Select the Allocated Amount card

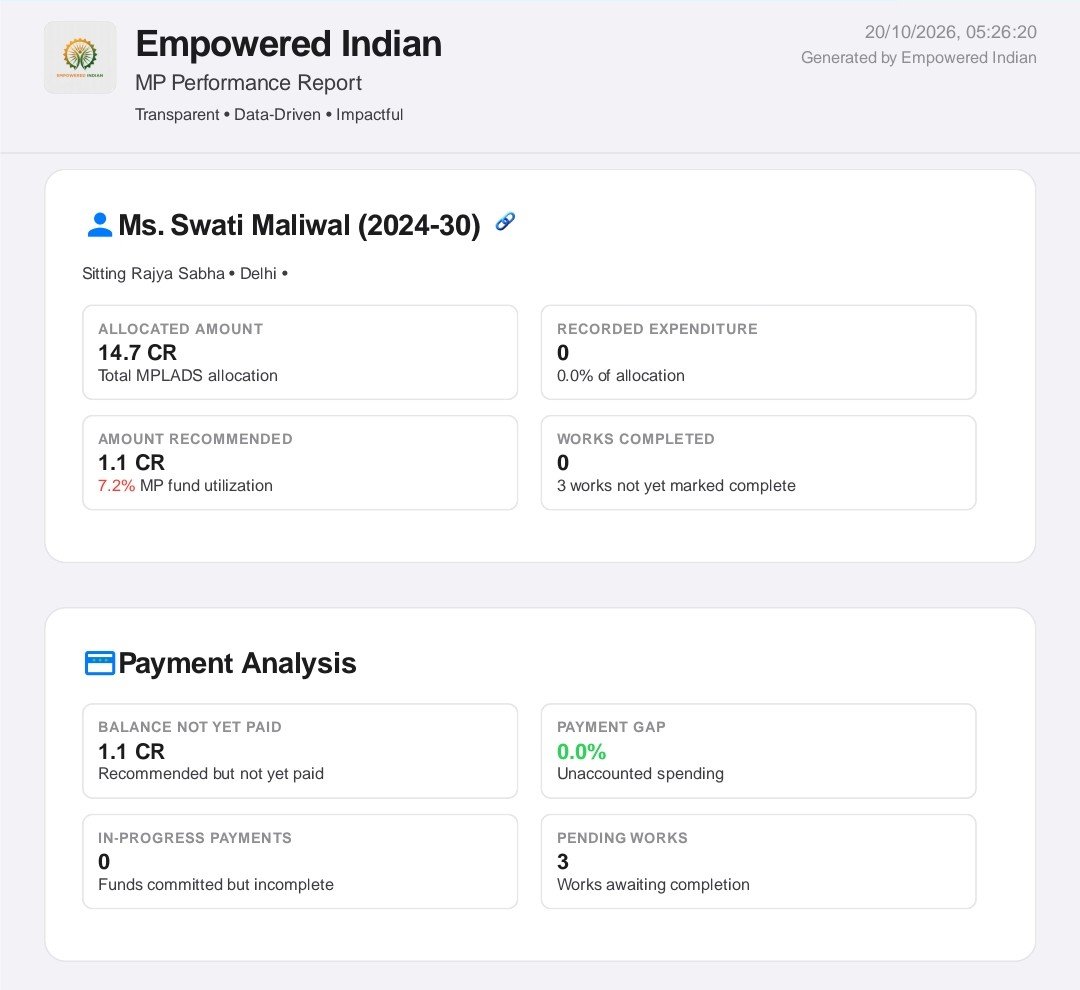(300, 352)
